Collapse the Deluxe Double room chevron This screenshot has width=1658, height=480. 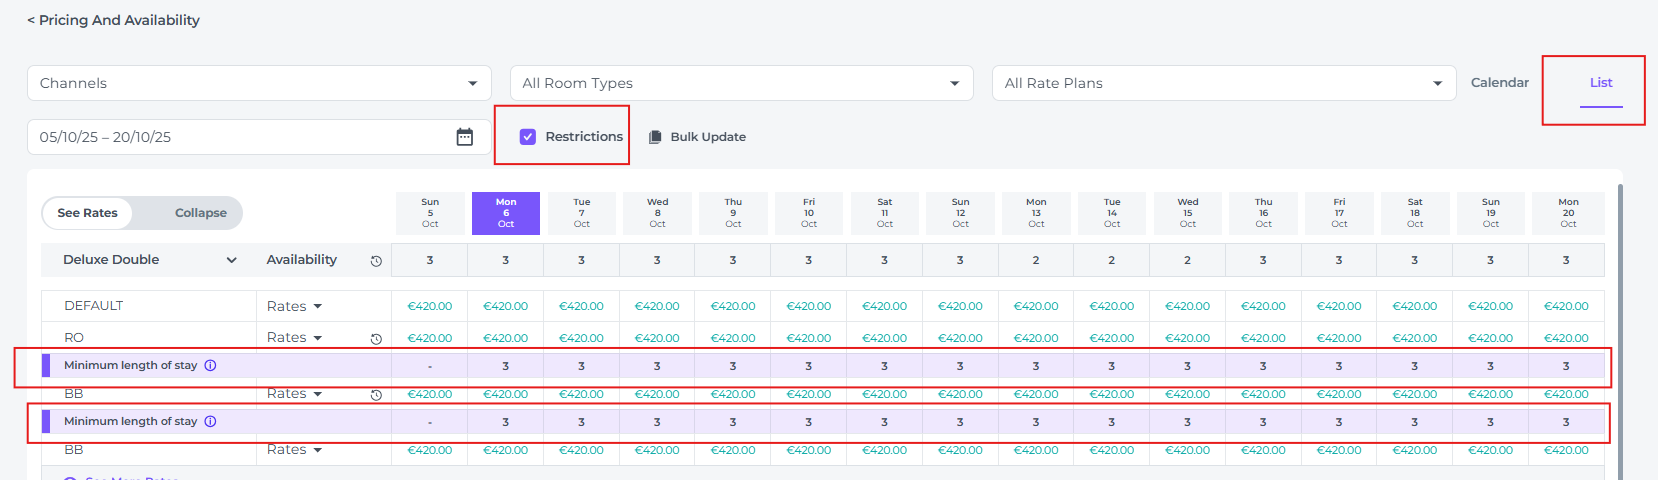coord(232,260)
